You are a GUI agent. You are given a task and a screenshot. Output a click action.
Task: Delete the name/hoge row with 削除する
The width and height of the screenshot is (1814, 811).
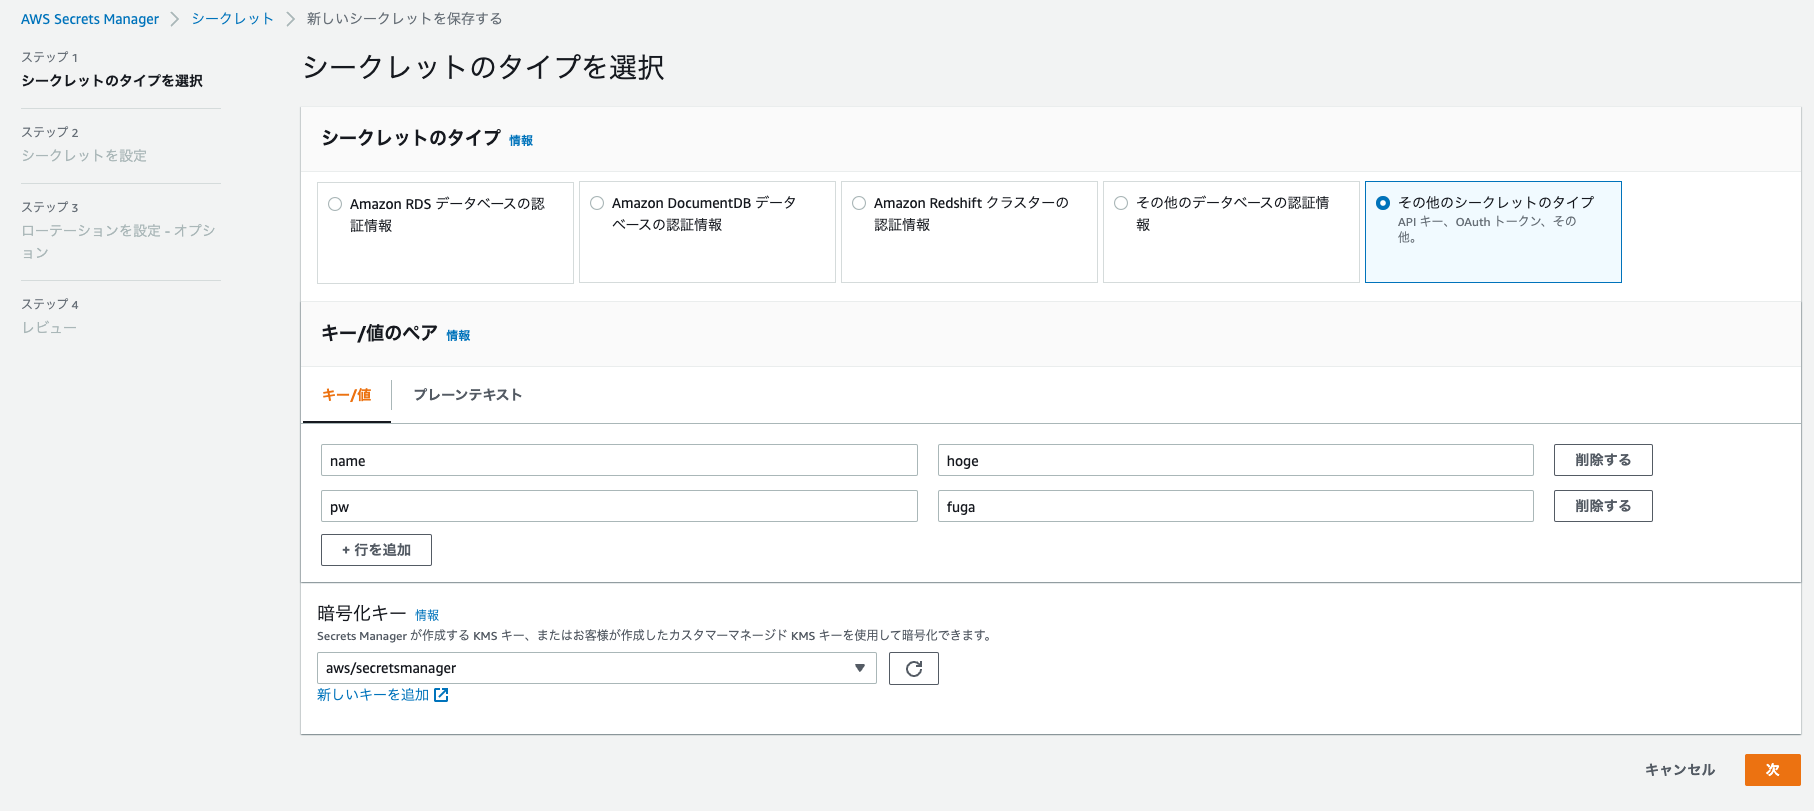[1603, 460]
